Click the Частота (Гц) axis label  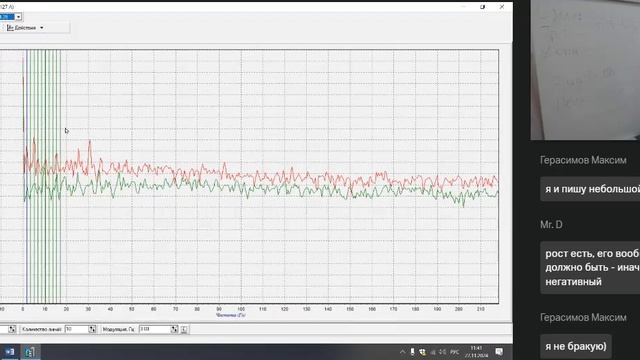pyautogui.click(x=231, y=315)
